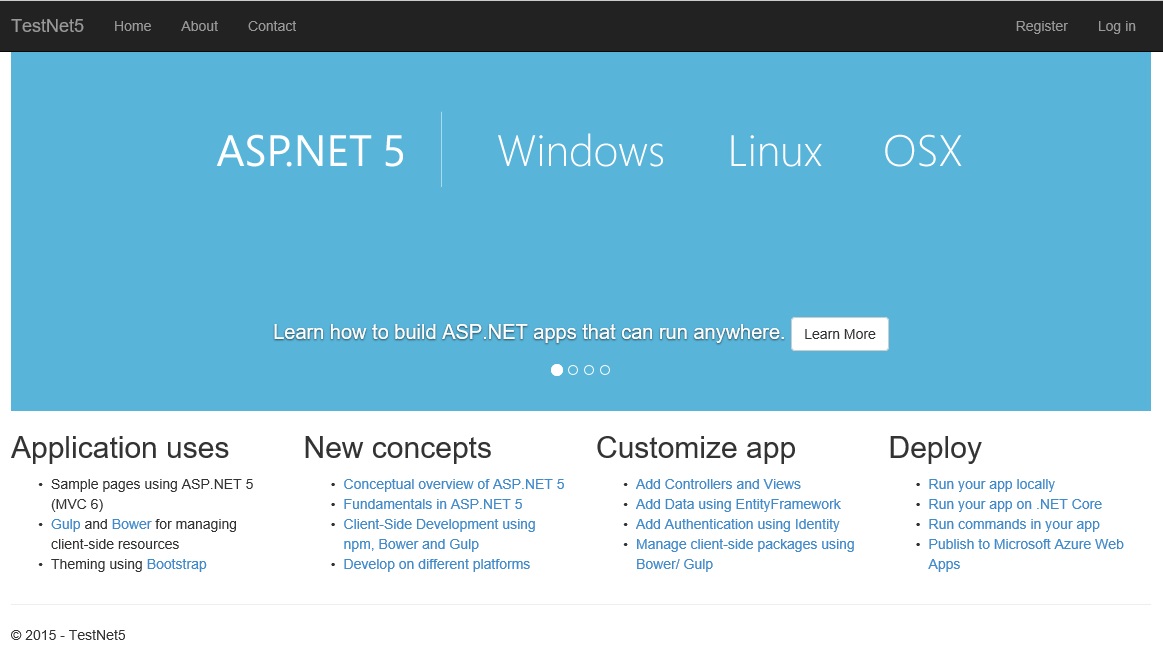Screen dimensions: 1163x652
Task: Open Fundamentals in ASP.NET 5 link
Action: click(x=432, y=504)
